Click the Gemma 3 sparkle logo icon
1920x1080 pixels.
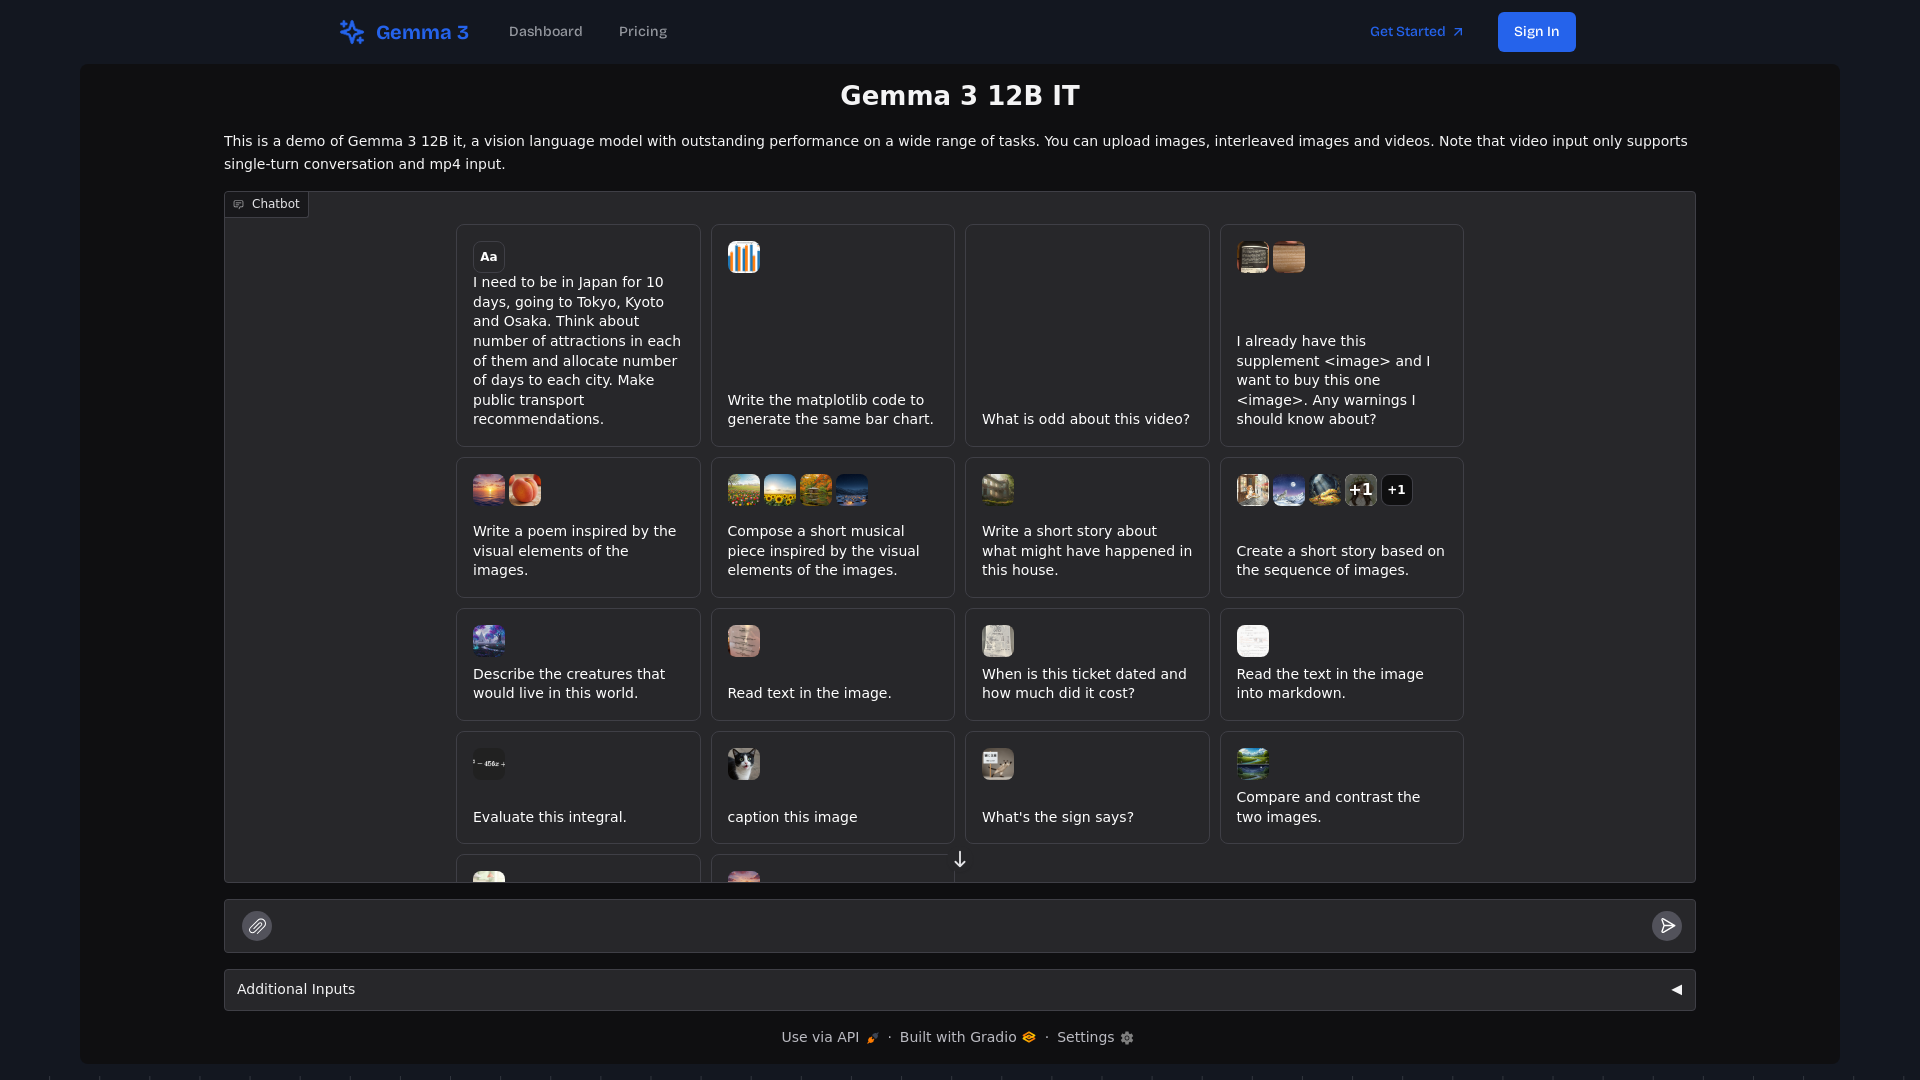(x=352, y=32)
